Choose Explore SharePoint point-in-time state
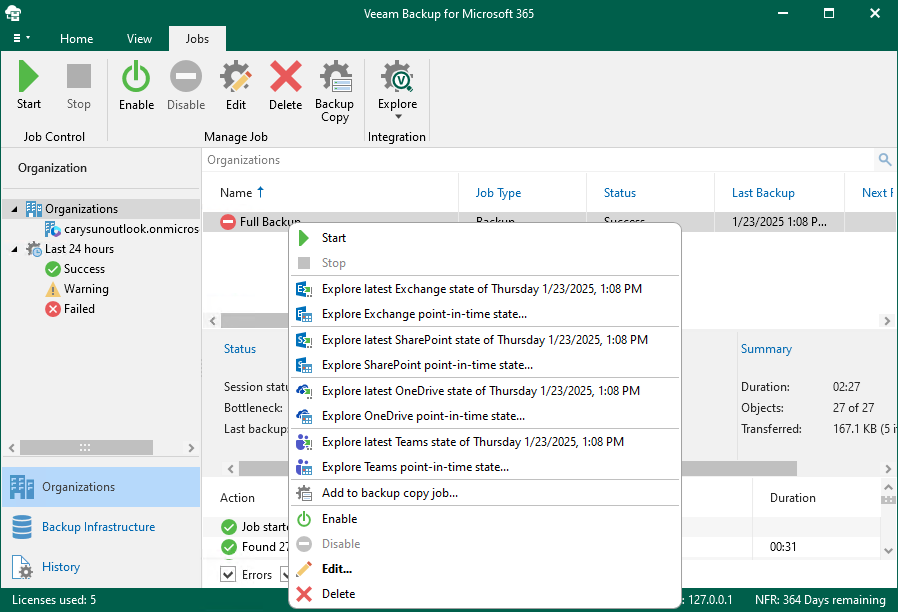The width and height of the screenshot is (898, 612). click(x=485, y=365)
